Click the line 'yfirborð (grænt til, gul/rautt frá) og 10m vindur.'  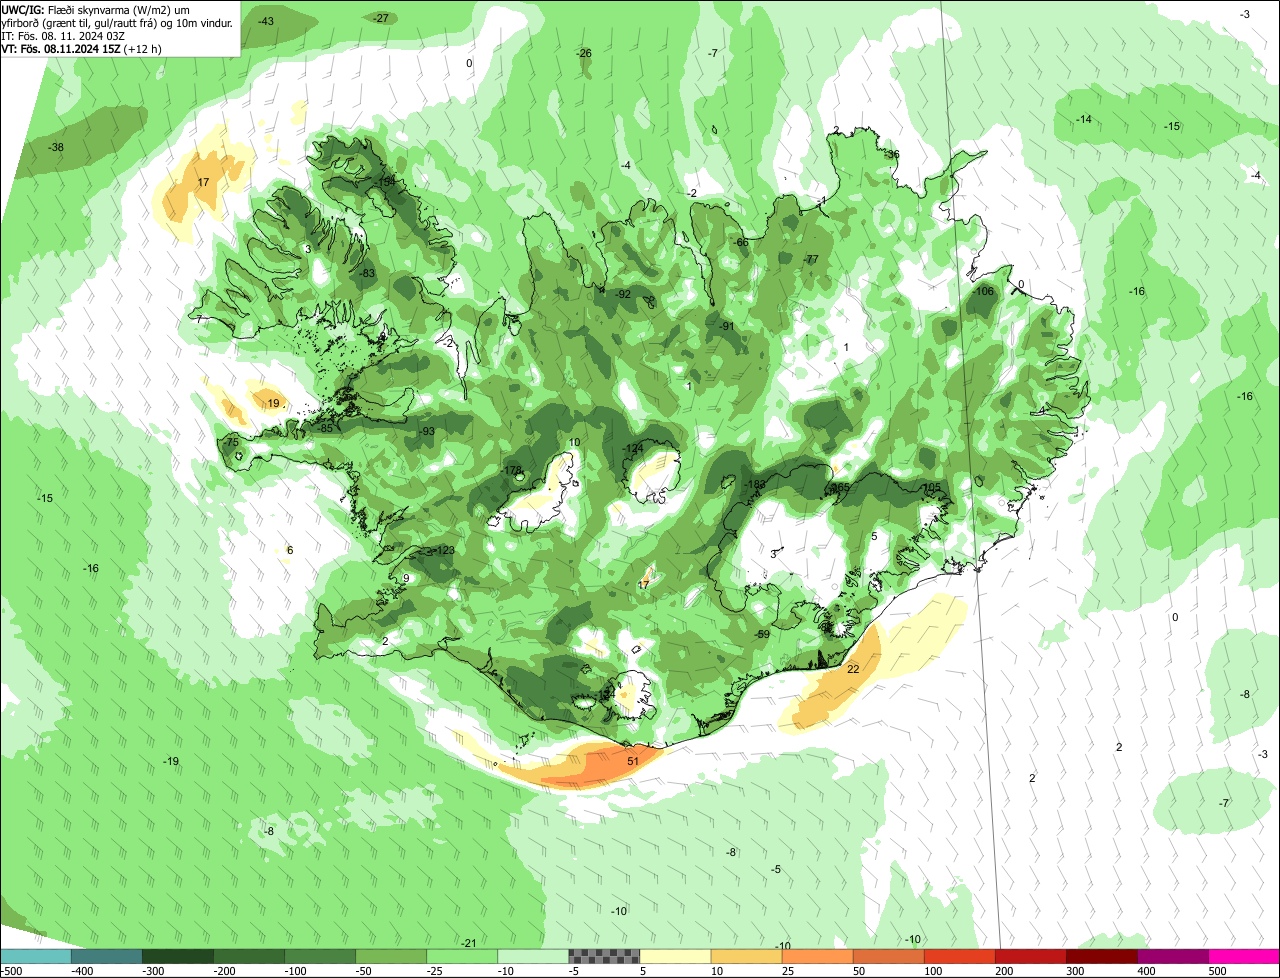click(118, 22)
